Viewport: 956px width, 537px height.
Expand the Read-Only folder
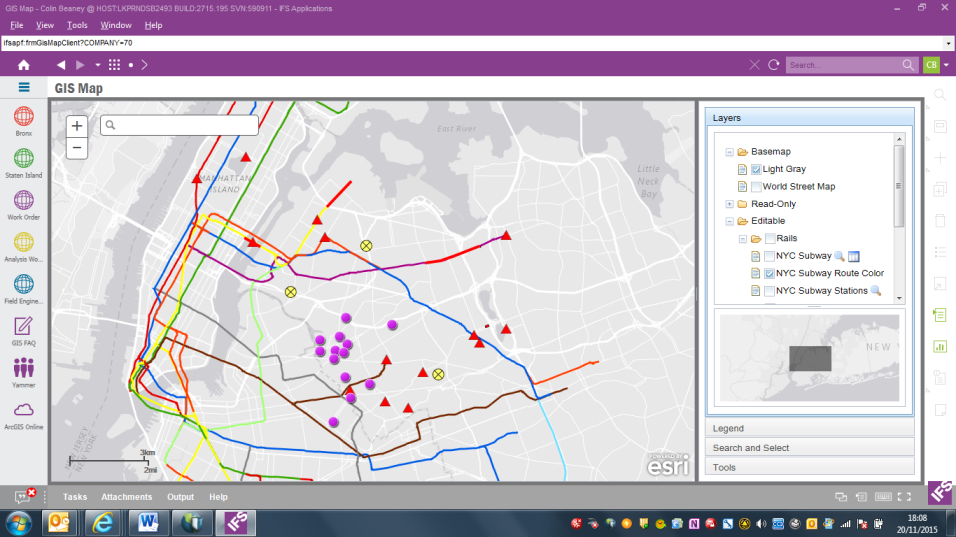pyautogui.click(x=729, y=204)
